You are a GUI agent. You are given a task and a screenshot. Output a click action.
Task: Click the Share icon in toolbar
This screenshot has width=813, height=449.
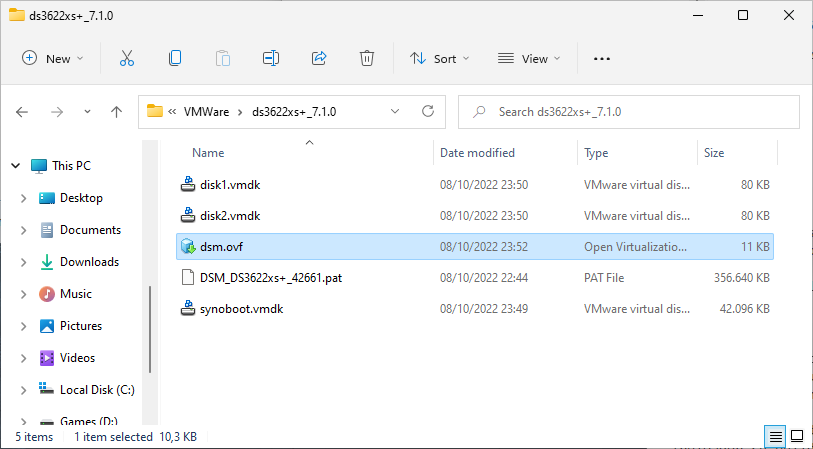click(x=319, y=58)
